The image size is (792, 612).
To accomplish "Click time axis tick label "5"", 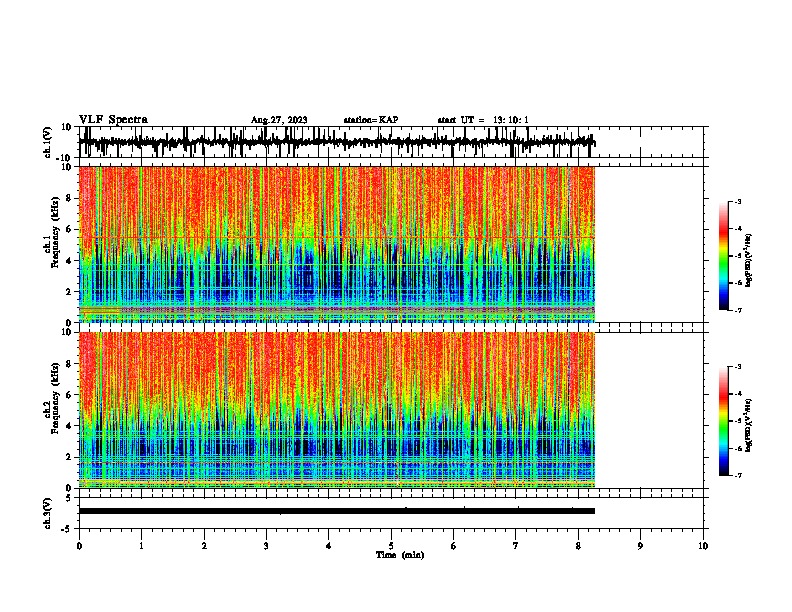I will click(x=391, y=546).
